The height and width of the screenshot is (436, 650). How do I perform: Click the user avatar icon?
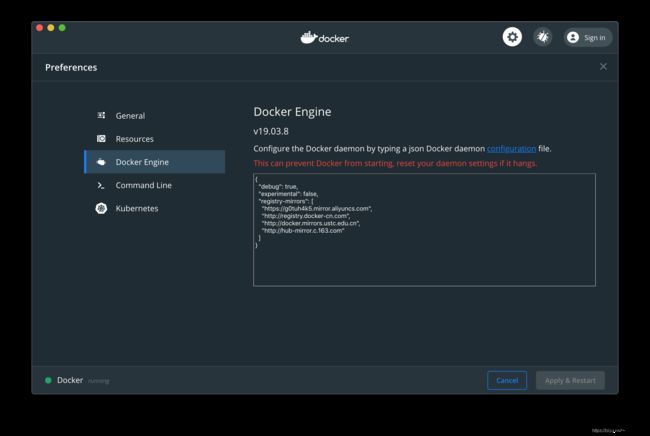click(573, 38)
